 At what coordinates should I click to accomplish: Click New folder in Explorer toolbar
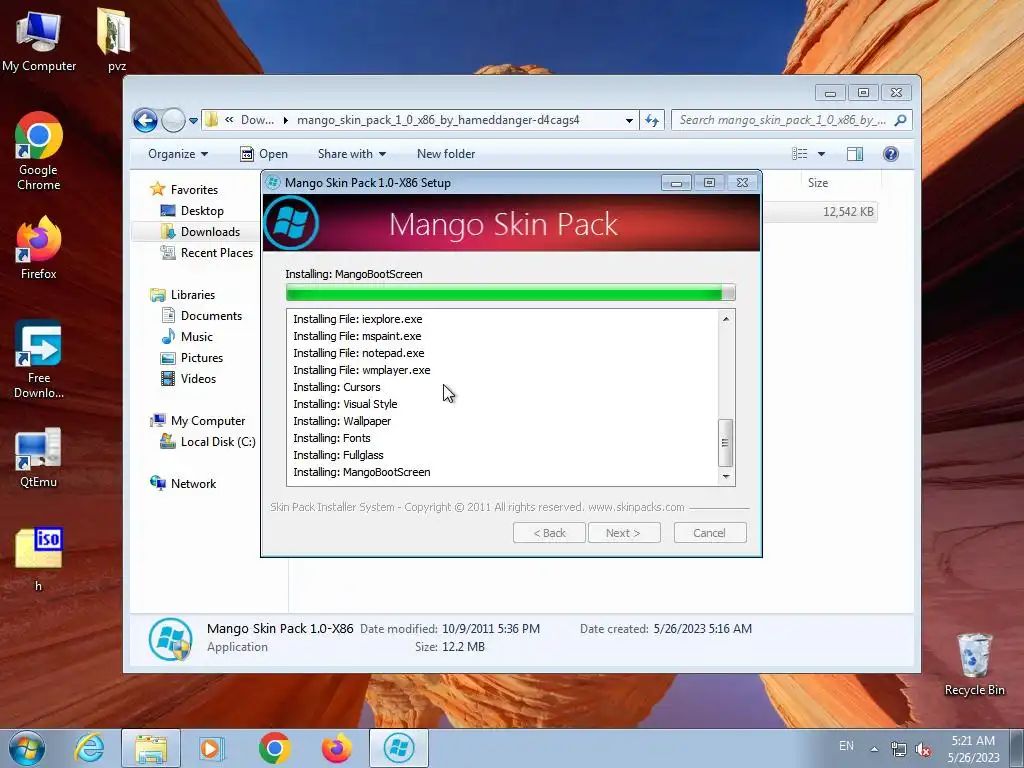click(x=446, y=154)
